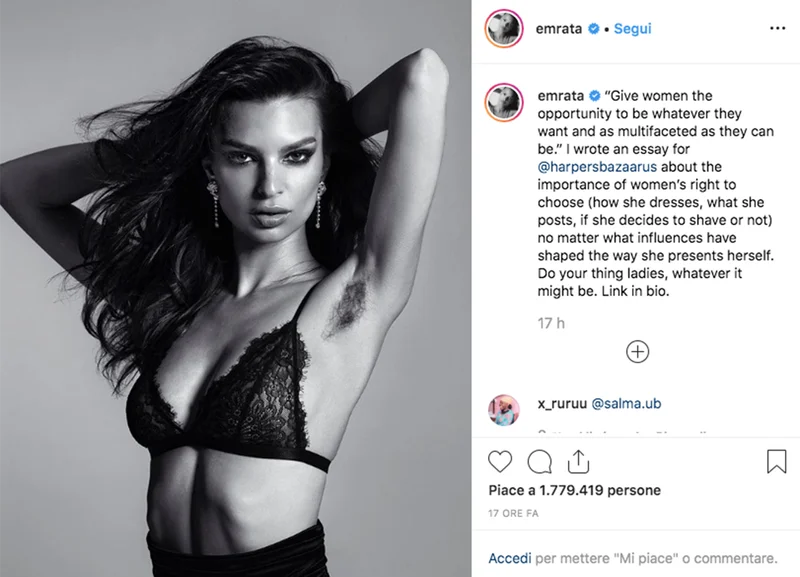Click the emrata username in caption

click(x=561, y=96)
